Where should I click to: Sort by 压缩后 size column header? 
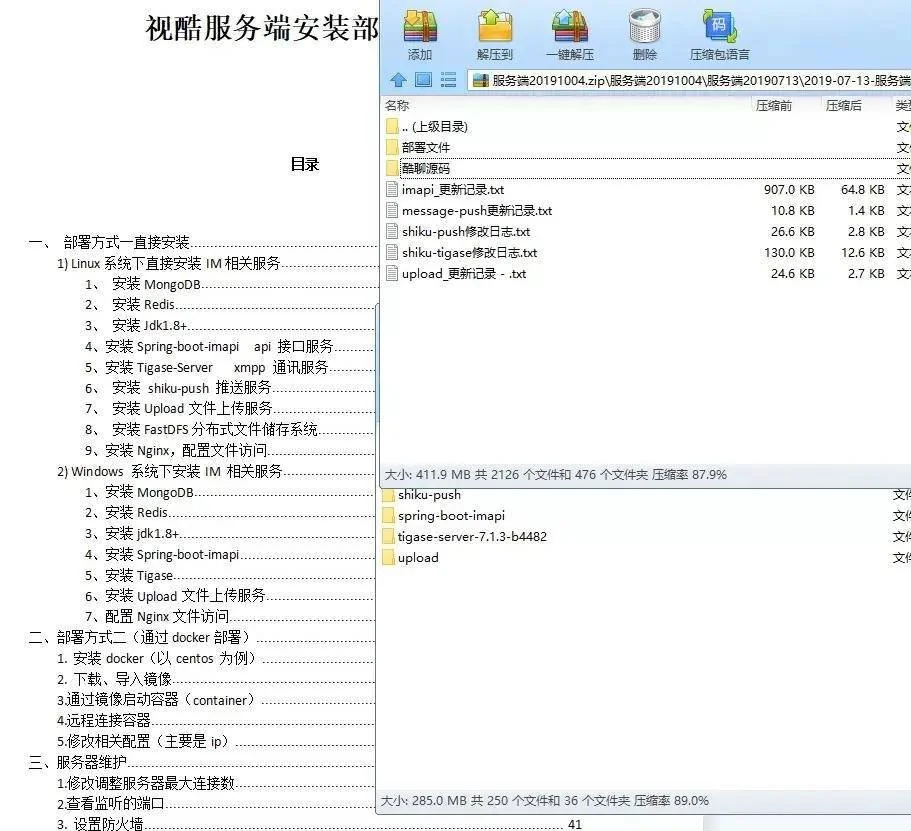844,105
